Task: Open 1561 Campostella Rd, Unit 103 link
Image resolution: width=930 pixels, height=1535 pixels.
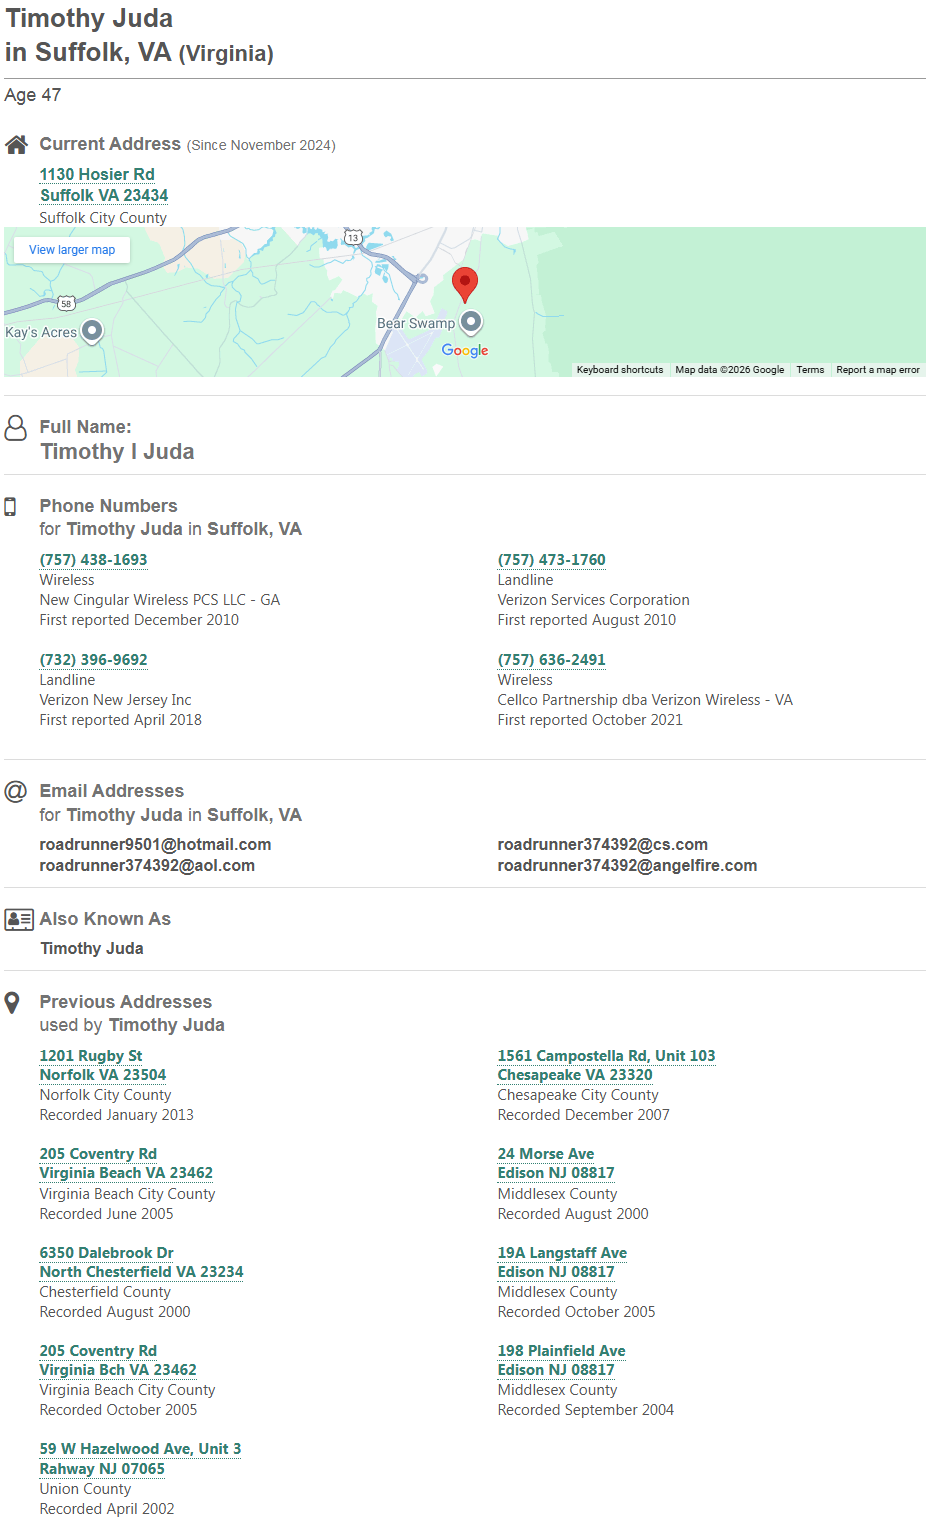Action: (x=606, y=1056)
